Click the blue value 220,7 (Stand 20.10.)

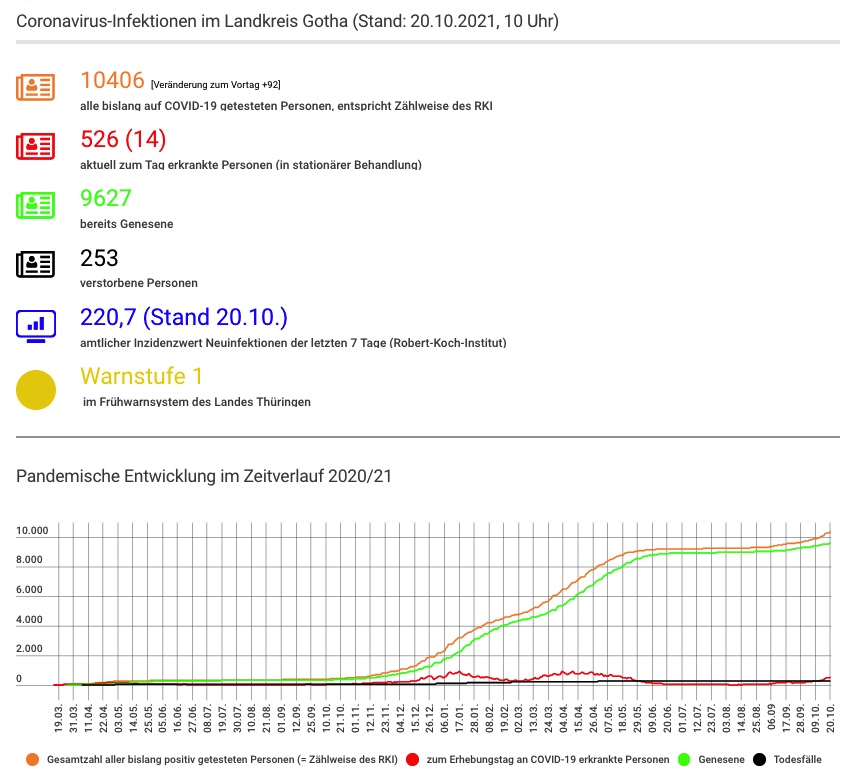click(x=184, y=317)
